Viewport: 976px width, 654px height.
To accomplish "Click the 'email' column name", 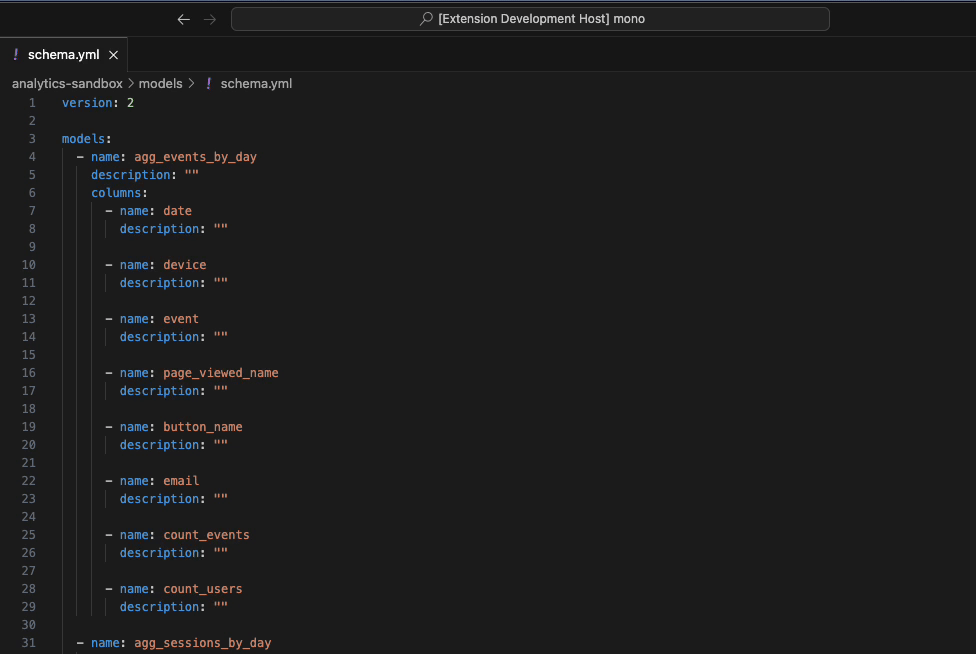I will pos(181,481).
